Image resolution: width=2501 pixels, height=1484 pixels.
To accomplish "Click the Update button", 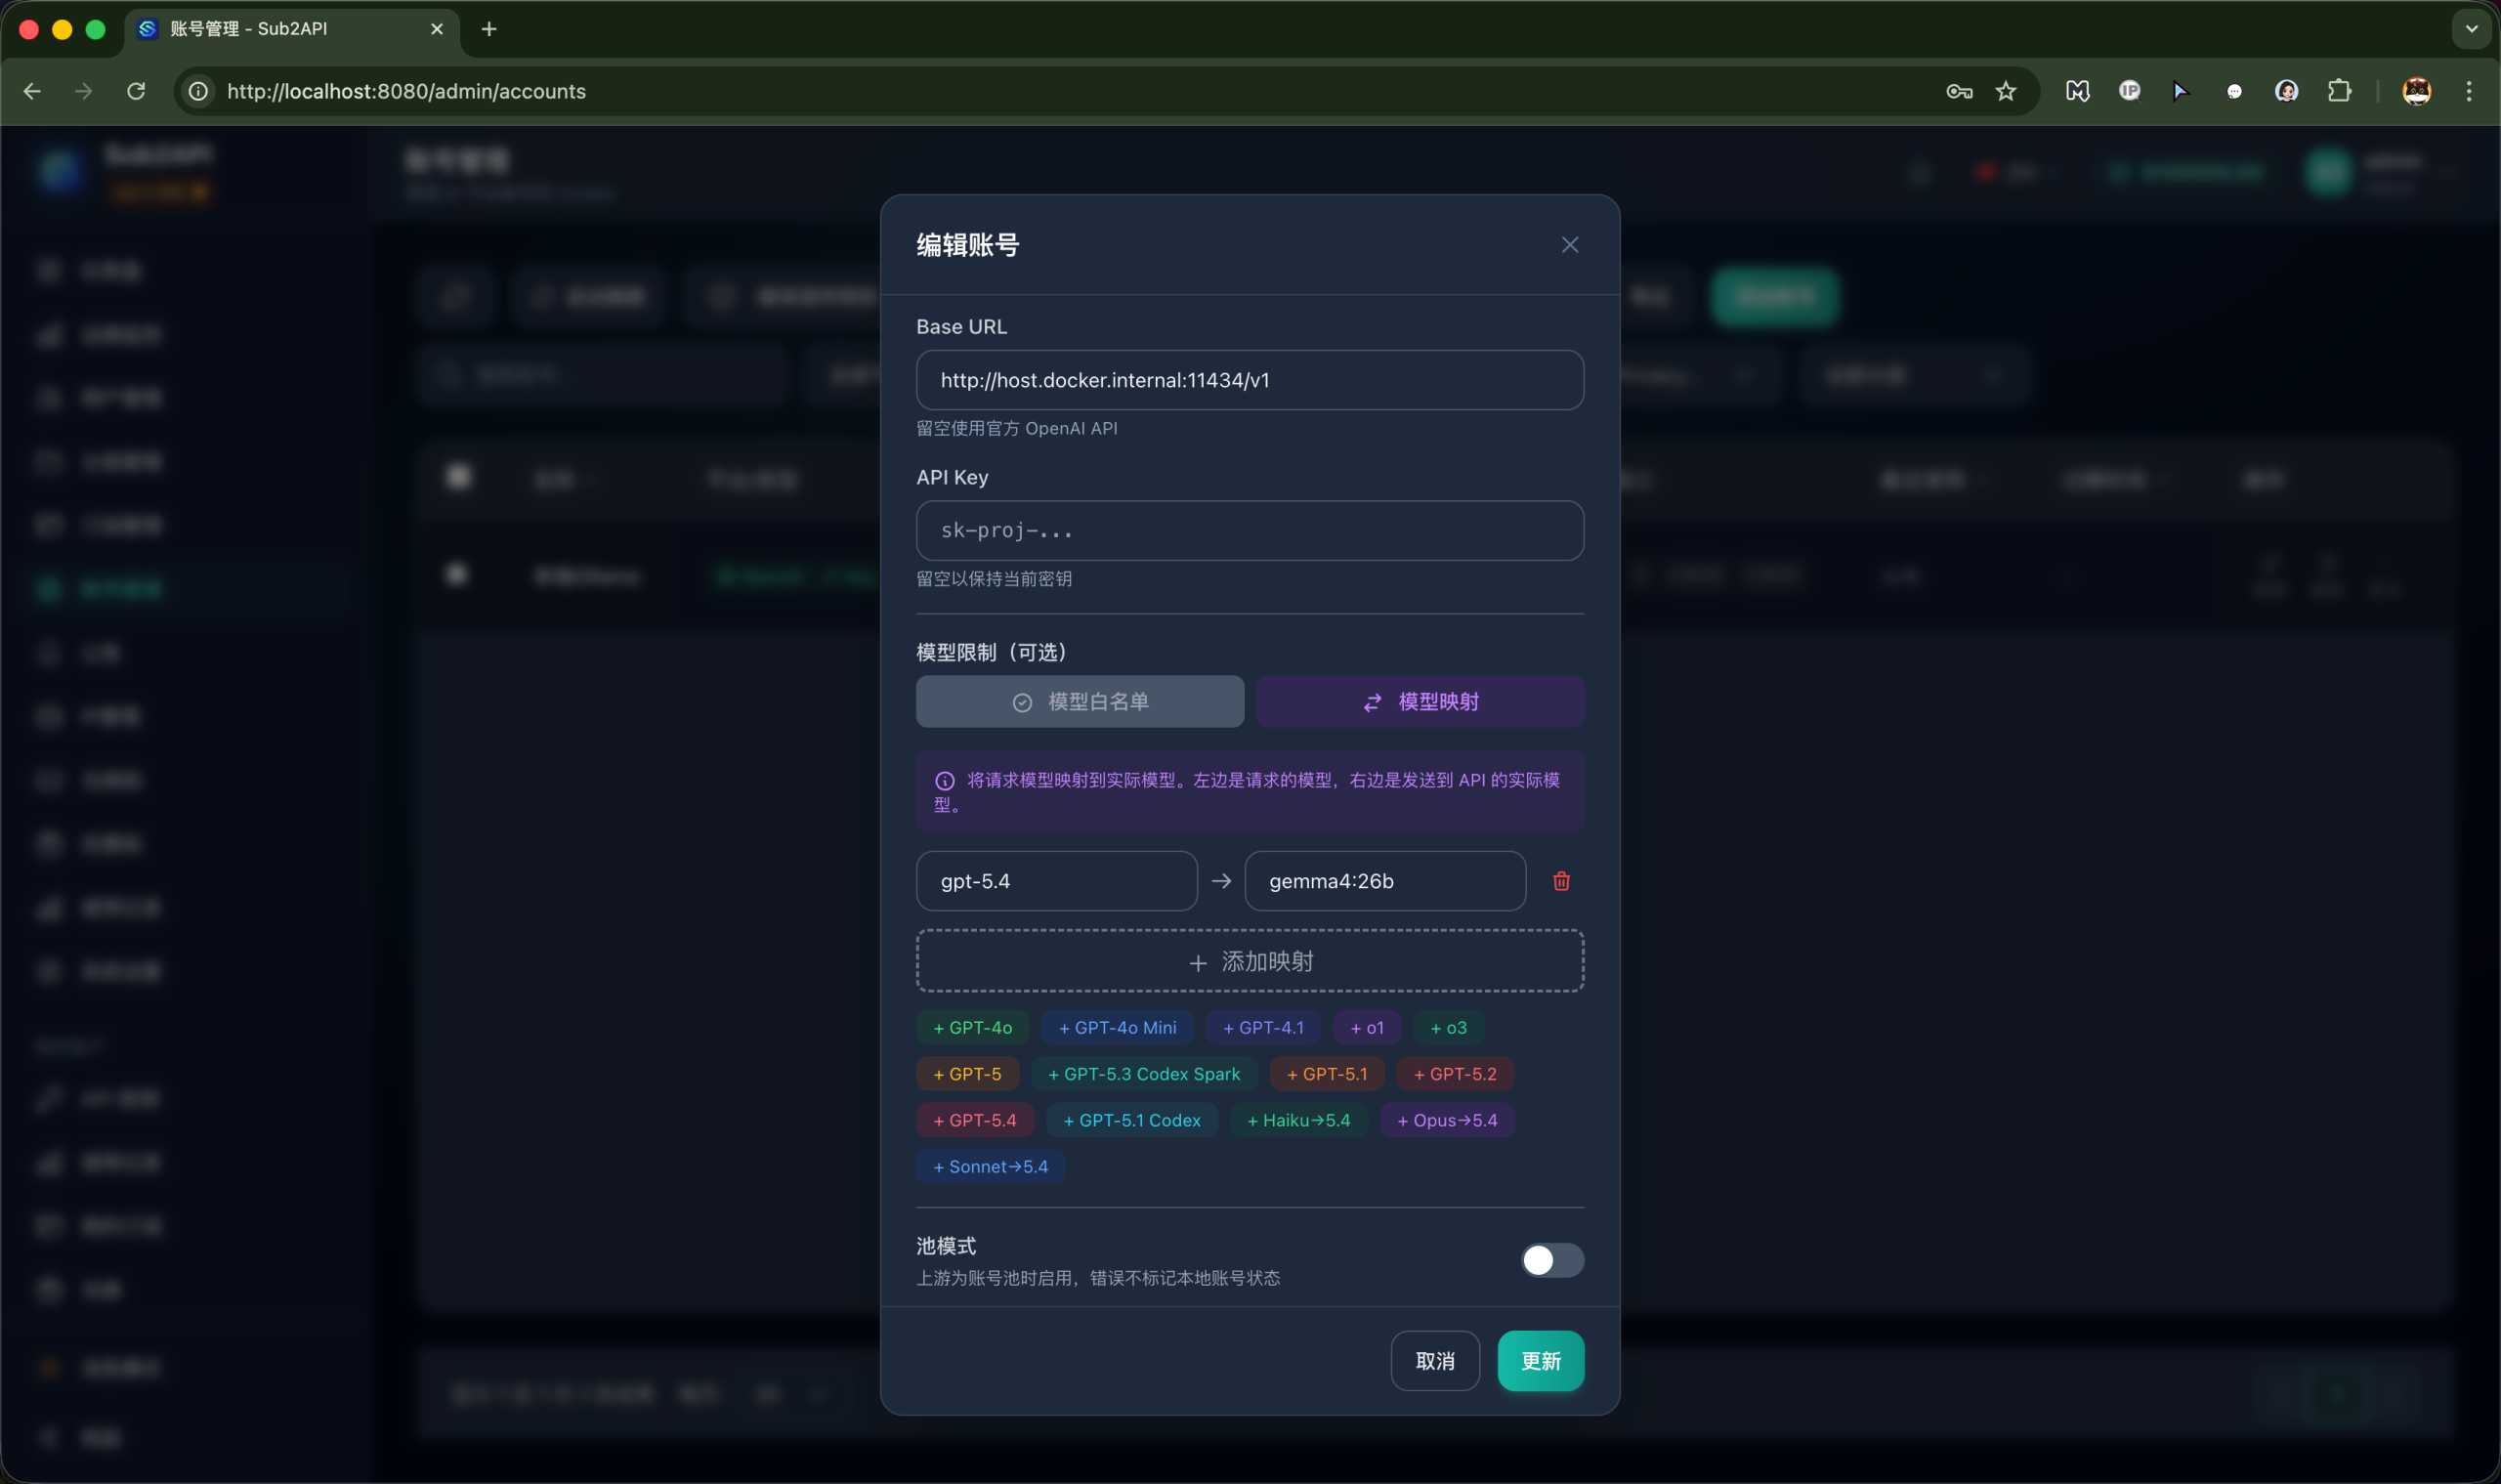I will click(x=1540, y=1361).
